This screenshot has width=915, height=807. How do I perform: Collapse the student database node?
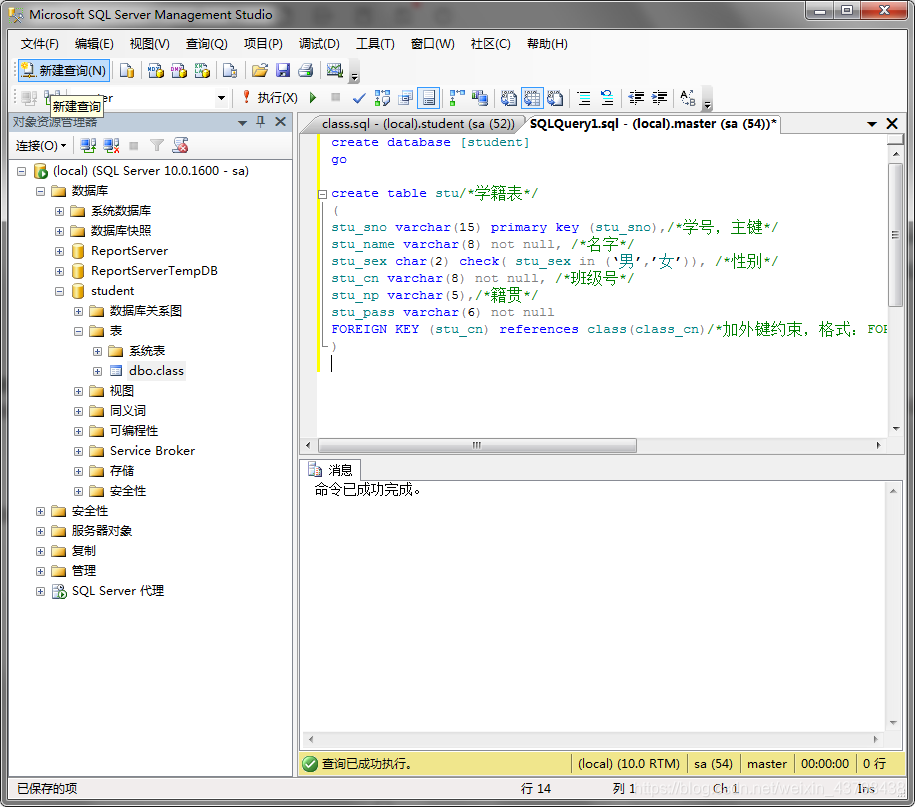pos(60,291)
